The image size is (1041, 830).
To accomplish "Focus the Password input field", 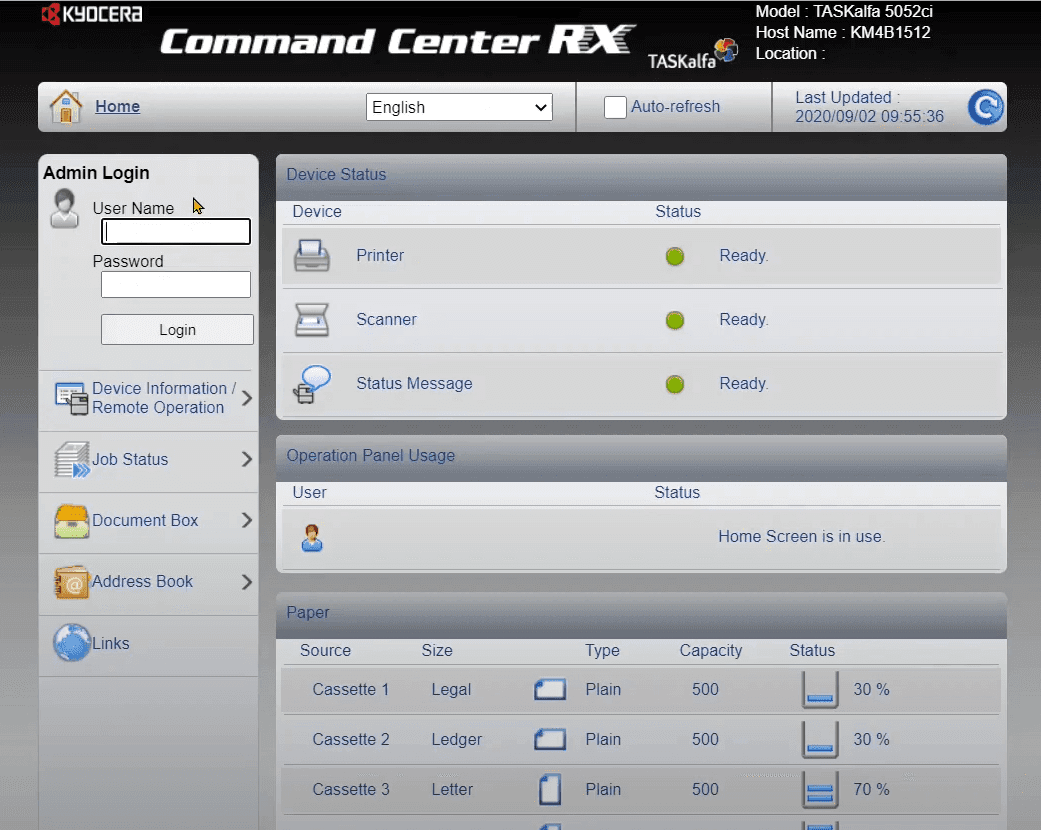I will (176, 284).
